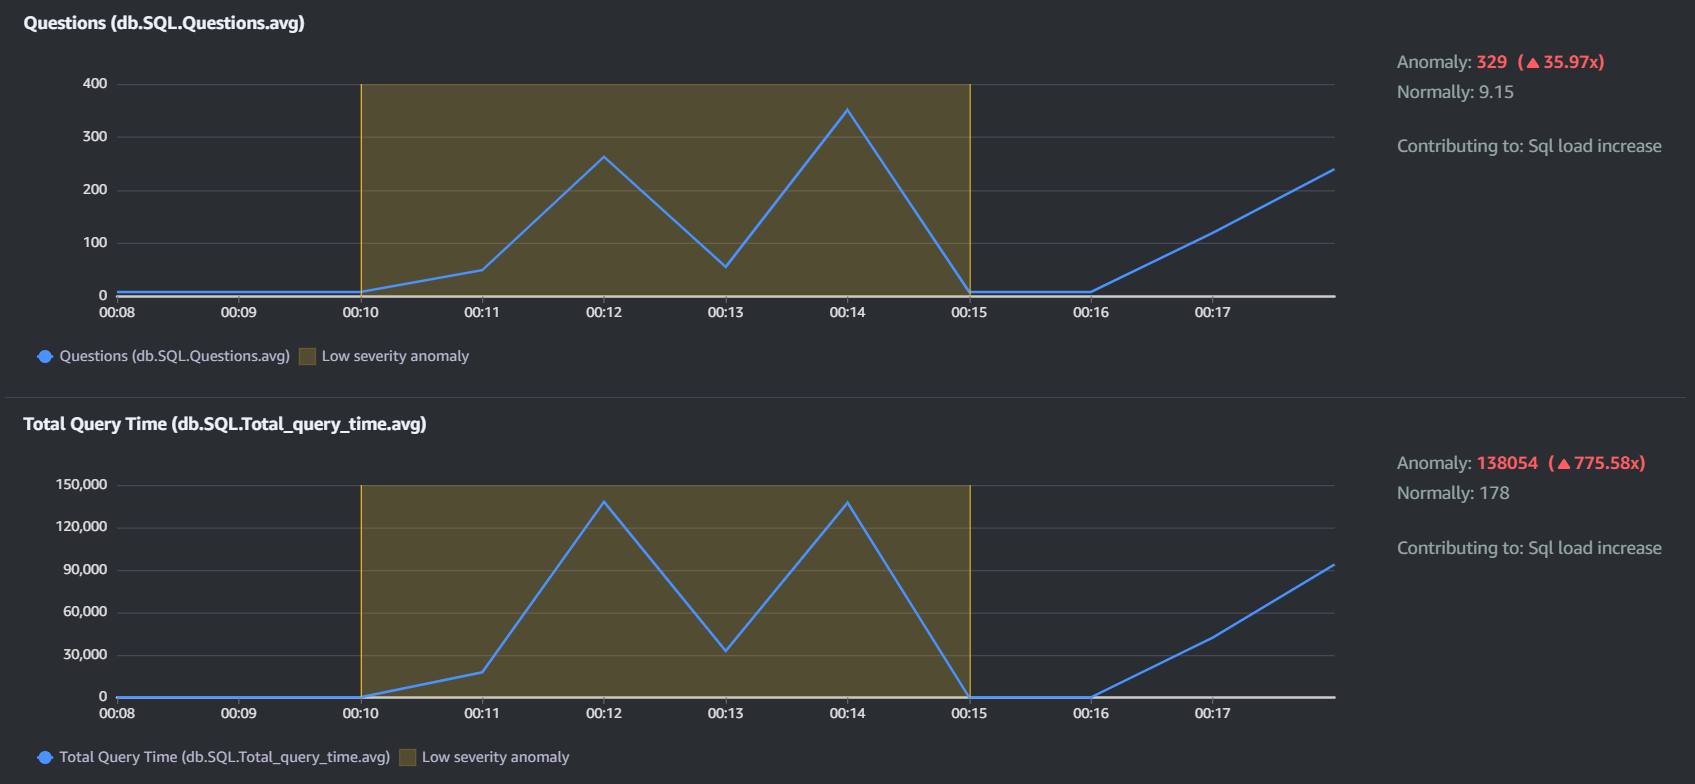The width and height of the screenshot is (1695, 784).
Task: Click the 400 y-axis label on Questions chart
Action: tap(95, 84)
